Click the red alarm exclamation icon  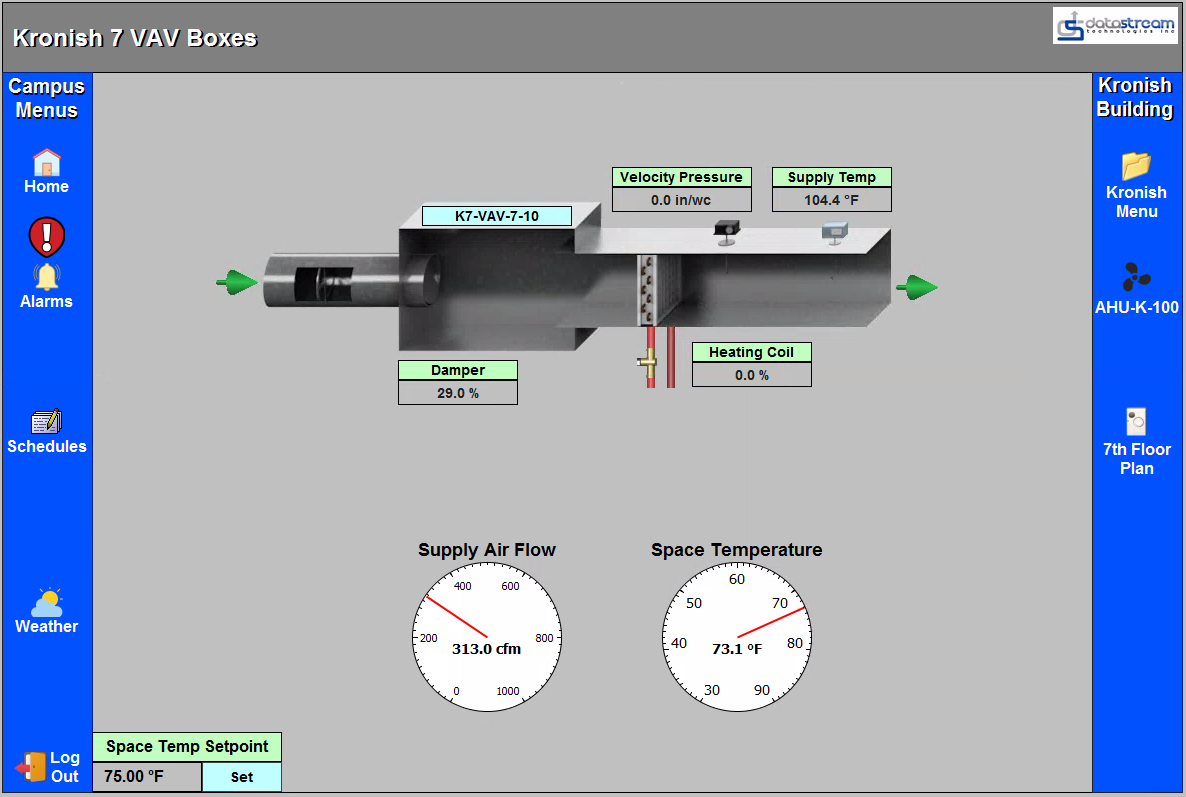pyautogui.click(x=46, y=237)
